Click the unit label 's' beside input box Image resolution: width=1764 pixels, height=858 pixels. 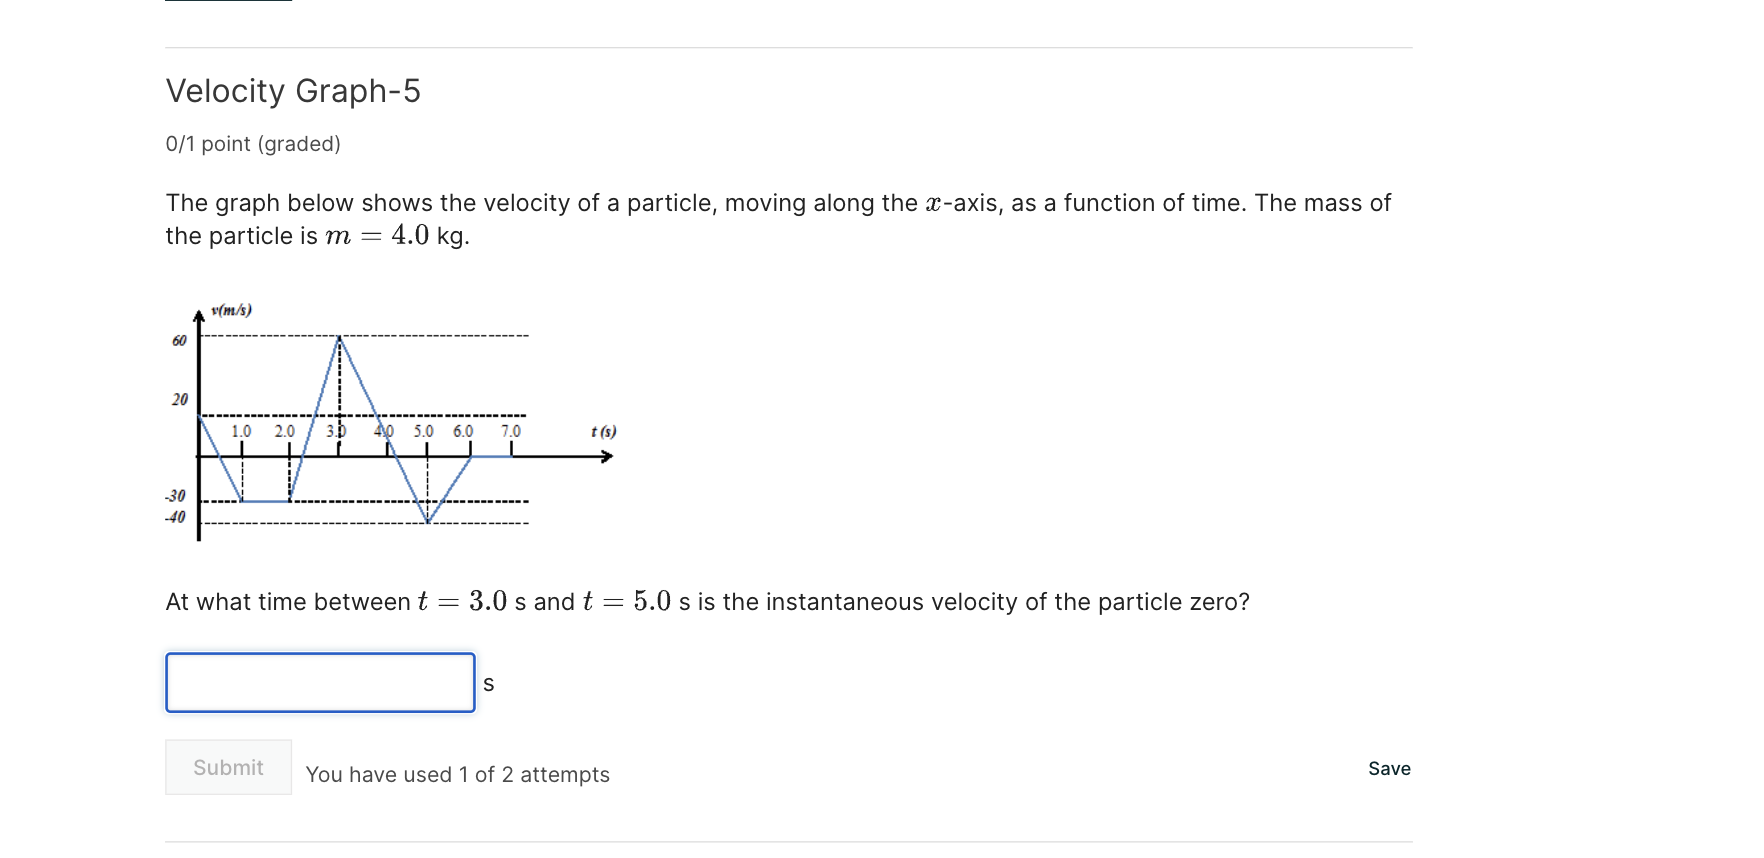click(489, 683)
